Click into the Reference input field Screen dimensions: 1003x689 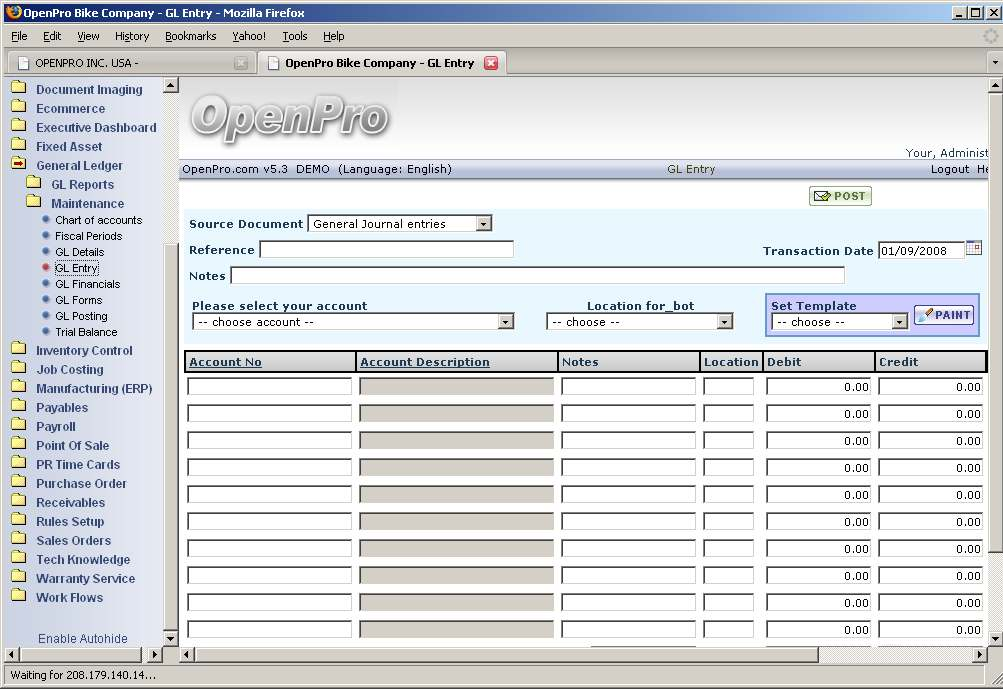(386, 250)
